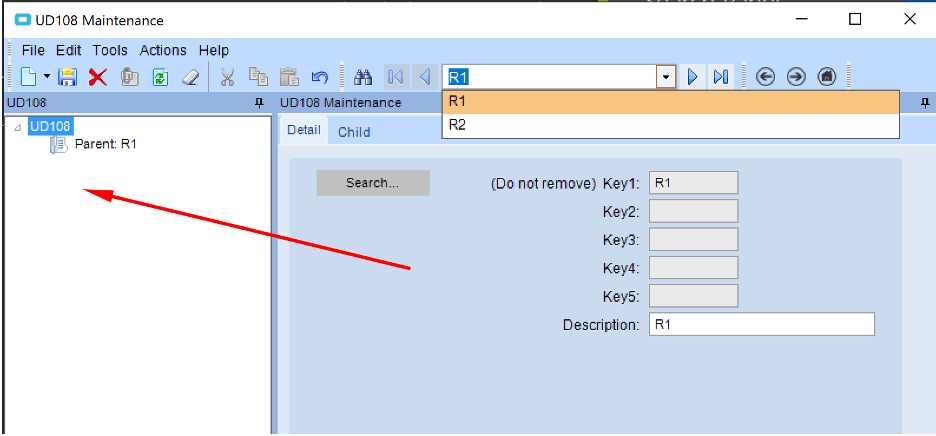
Task: Select R2 in the dropdown list
Action: pos(670,125)
